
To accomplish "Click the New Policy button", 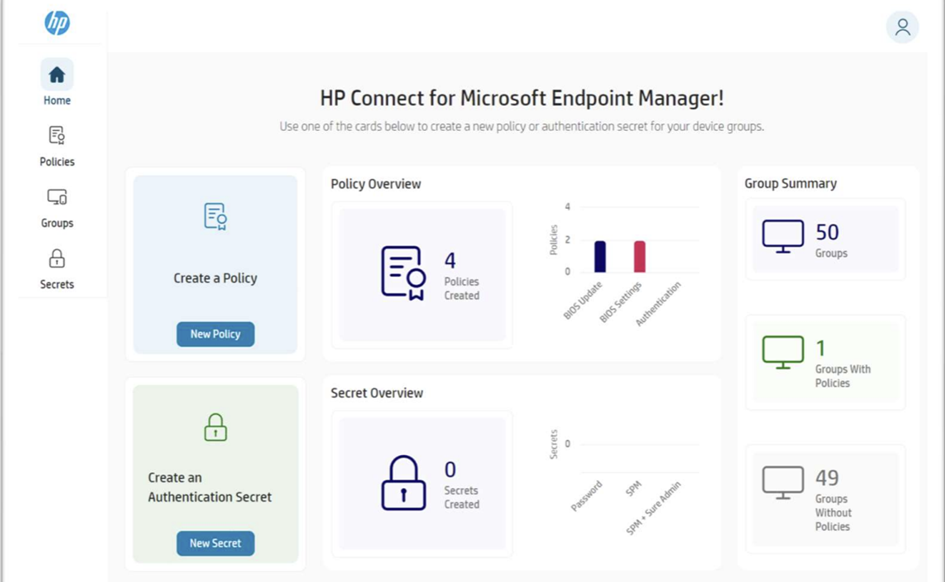I will [215, 334].
